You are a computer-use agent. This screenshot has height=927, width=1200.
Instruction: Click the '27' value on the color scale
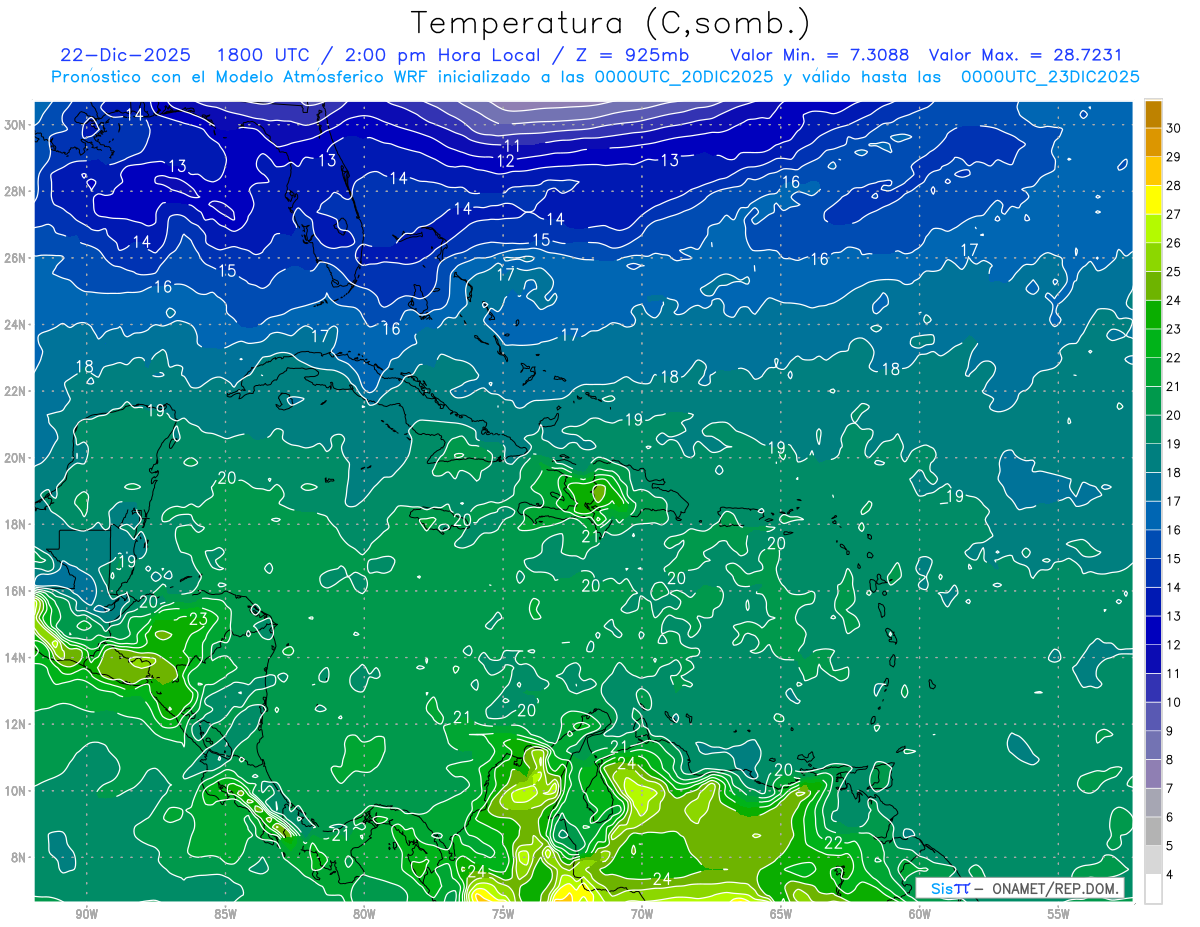click(x=1174, y=214)
